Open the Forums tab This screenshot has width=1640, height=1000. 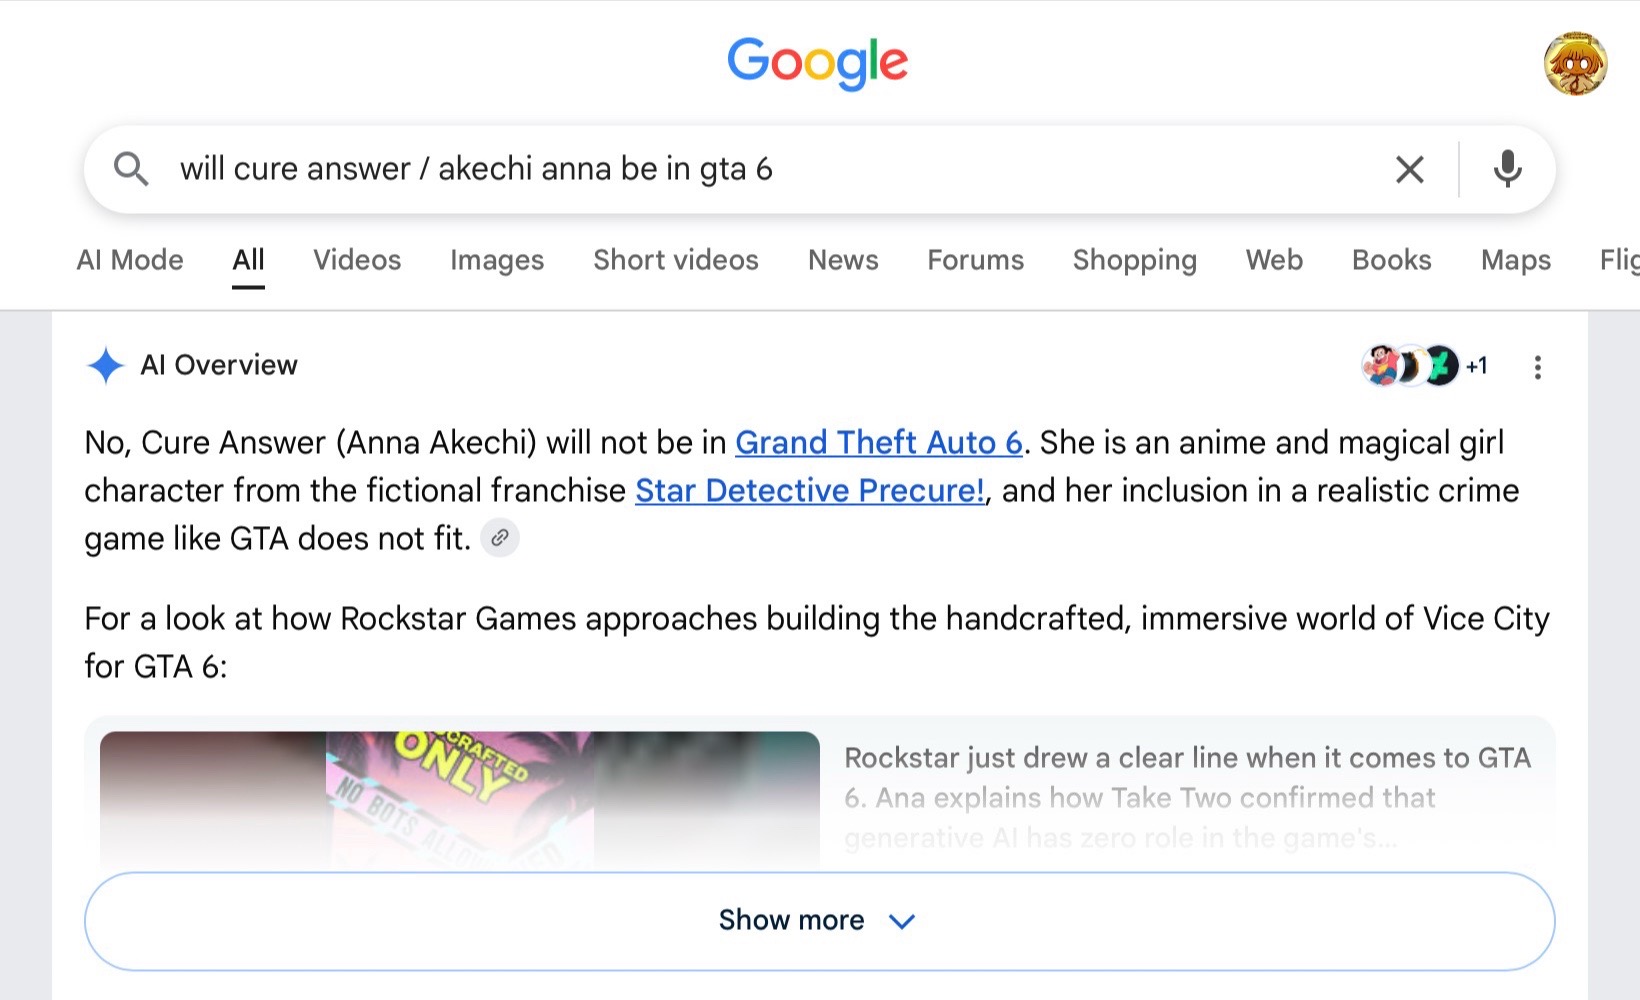click(975, 260)
